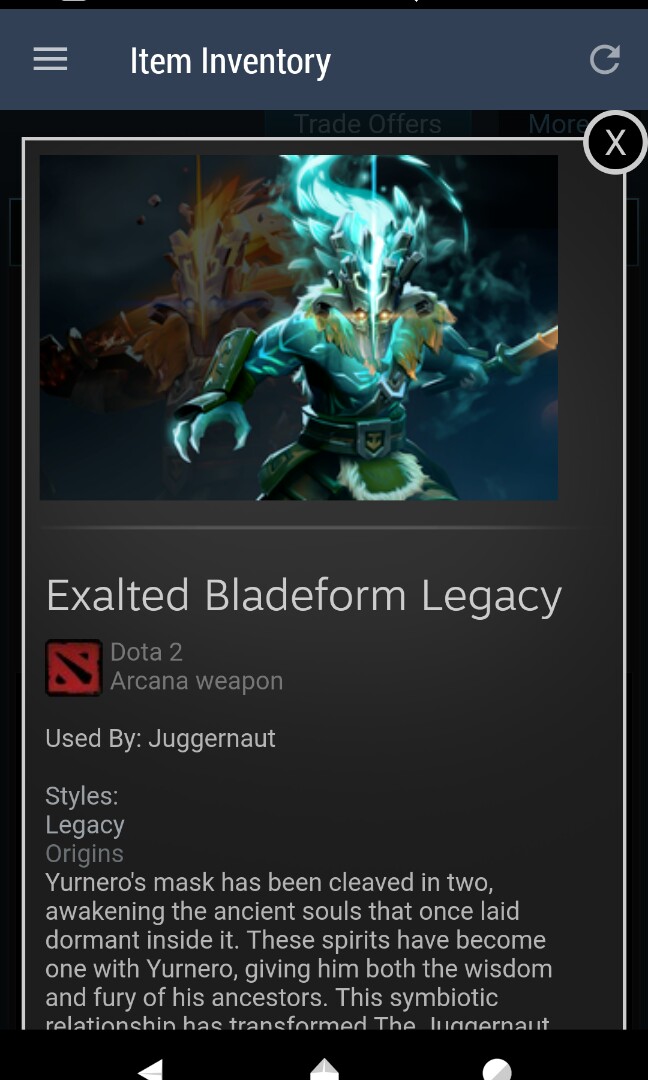Click the Exalted Bladeform Legacy title
648x1080 pixels.
(304, 596)
